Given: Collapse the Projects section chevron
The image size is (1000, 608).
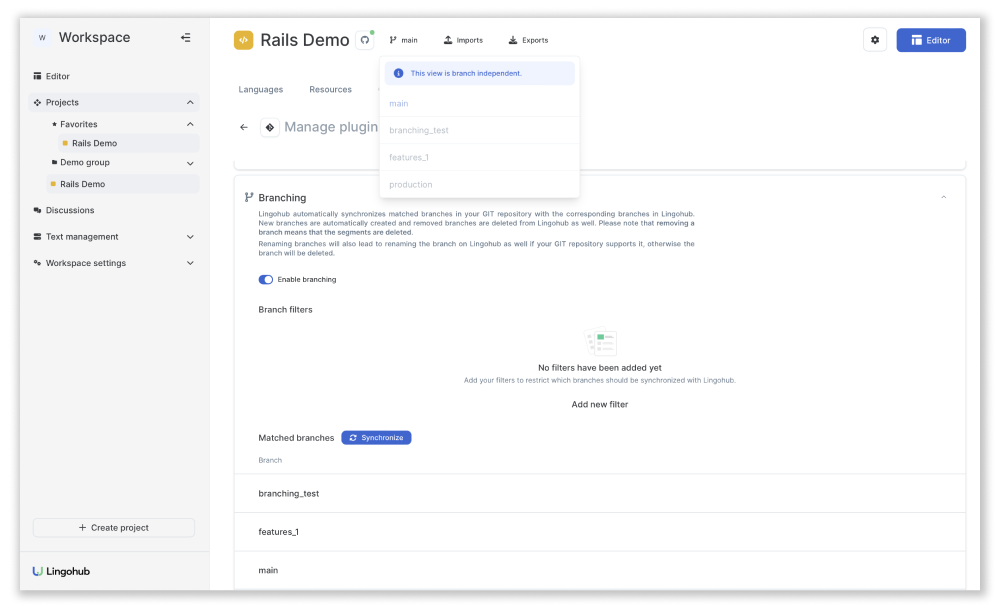Looking at the screenshot, I should coord(190,102).
